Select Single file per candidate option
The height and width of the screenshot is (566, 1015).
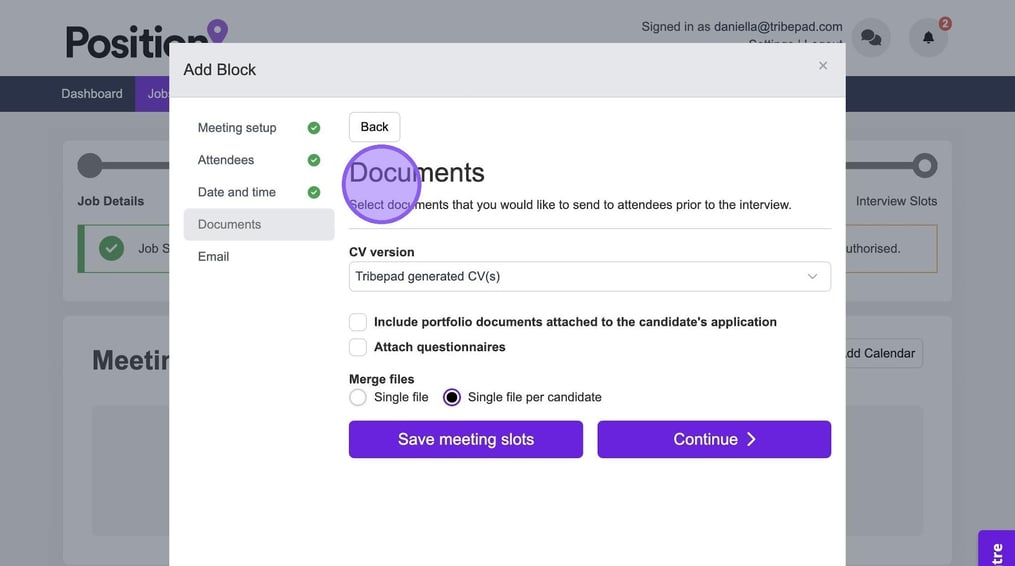click(x=452, y=397)
